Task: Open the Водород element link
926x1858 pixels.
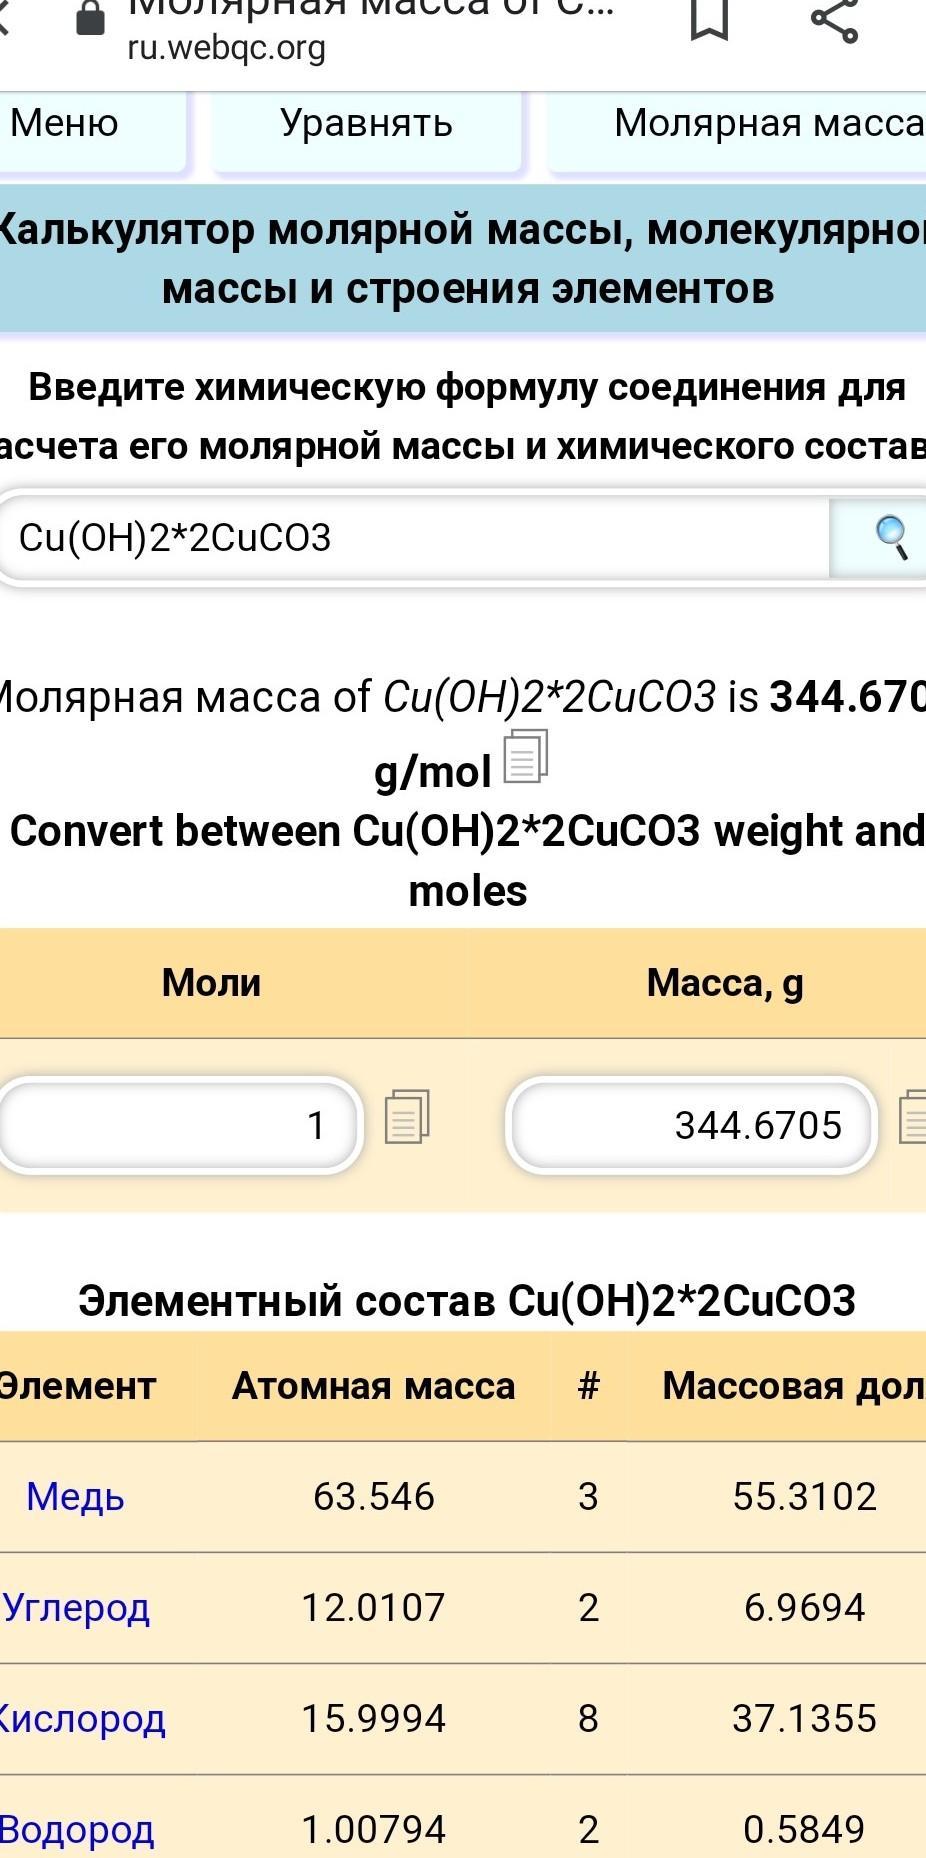Action: pos(77,1830)
